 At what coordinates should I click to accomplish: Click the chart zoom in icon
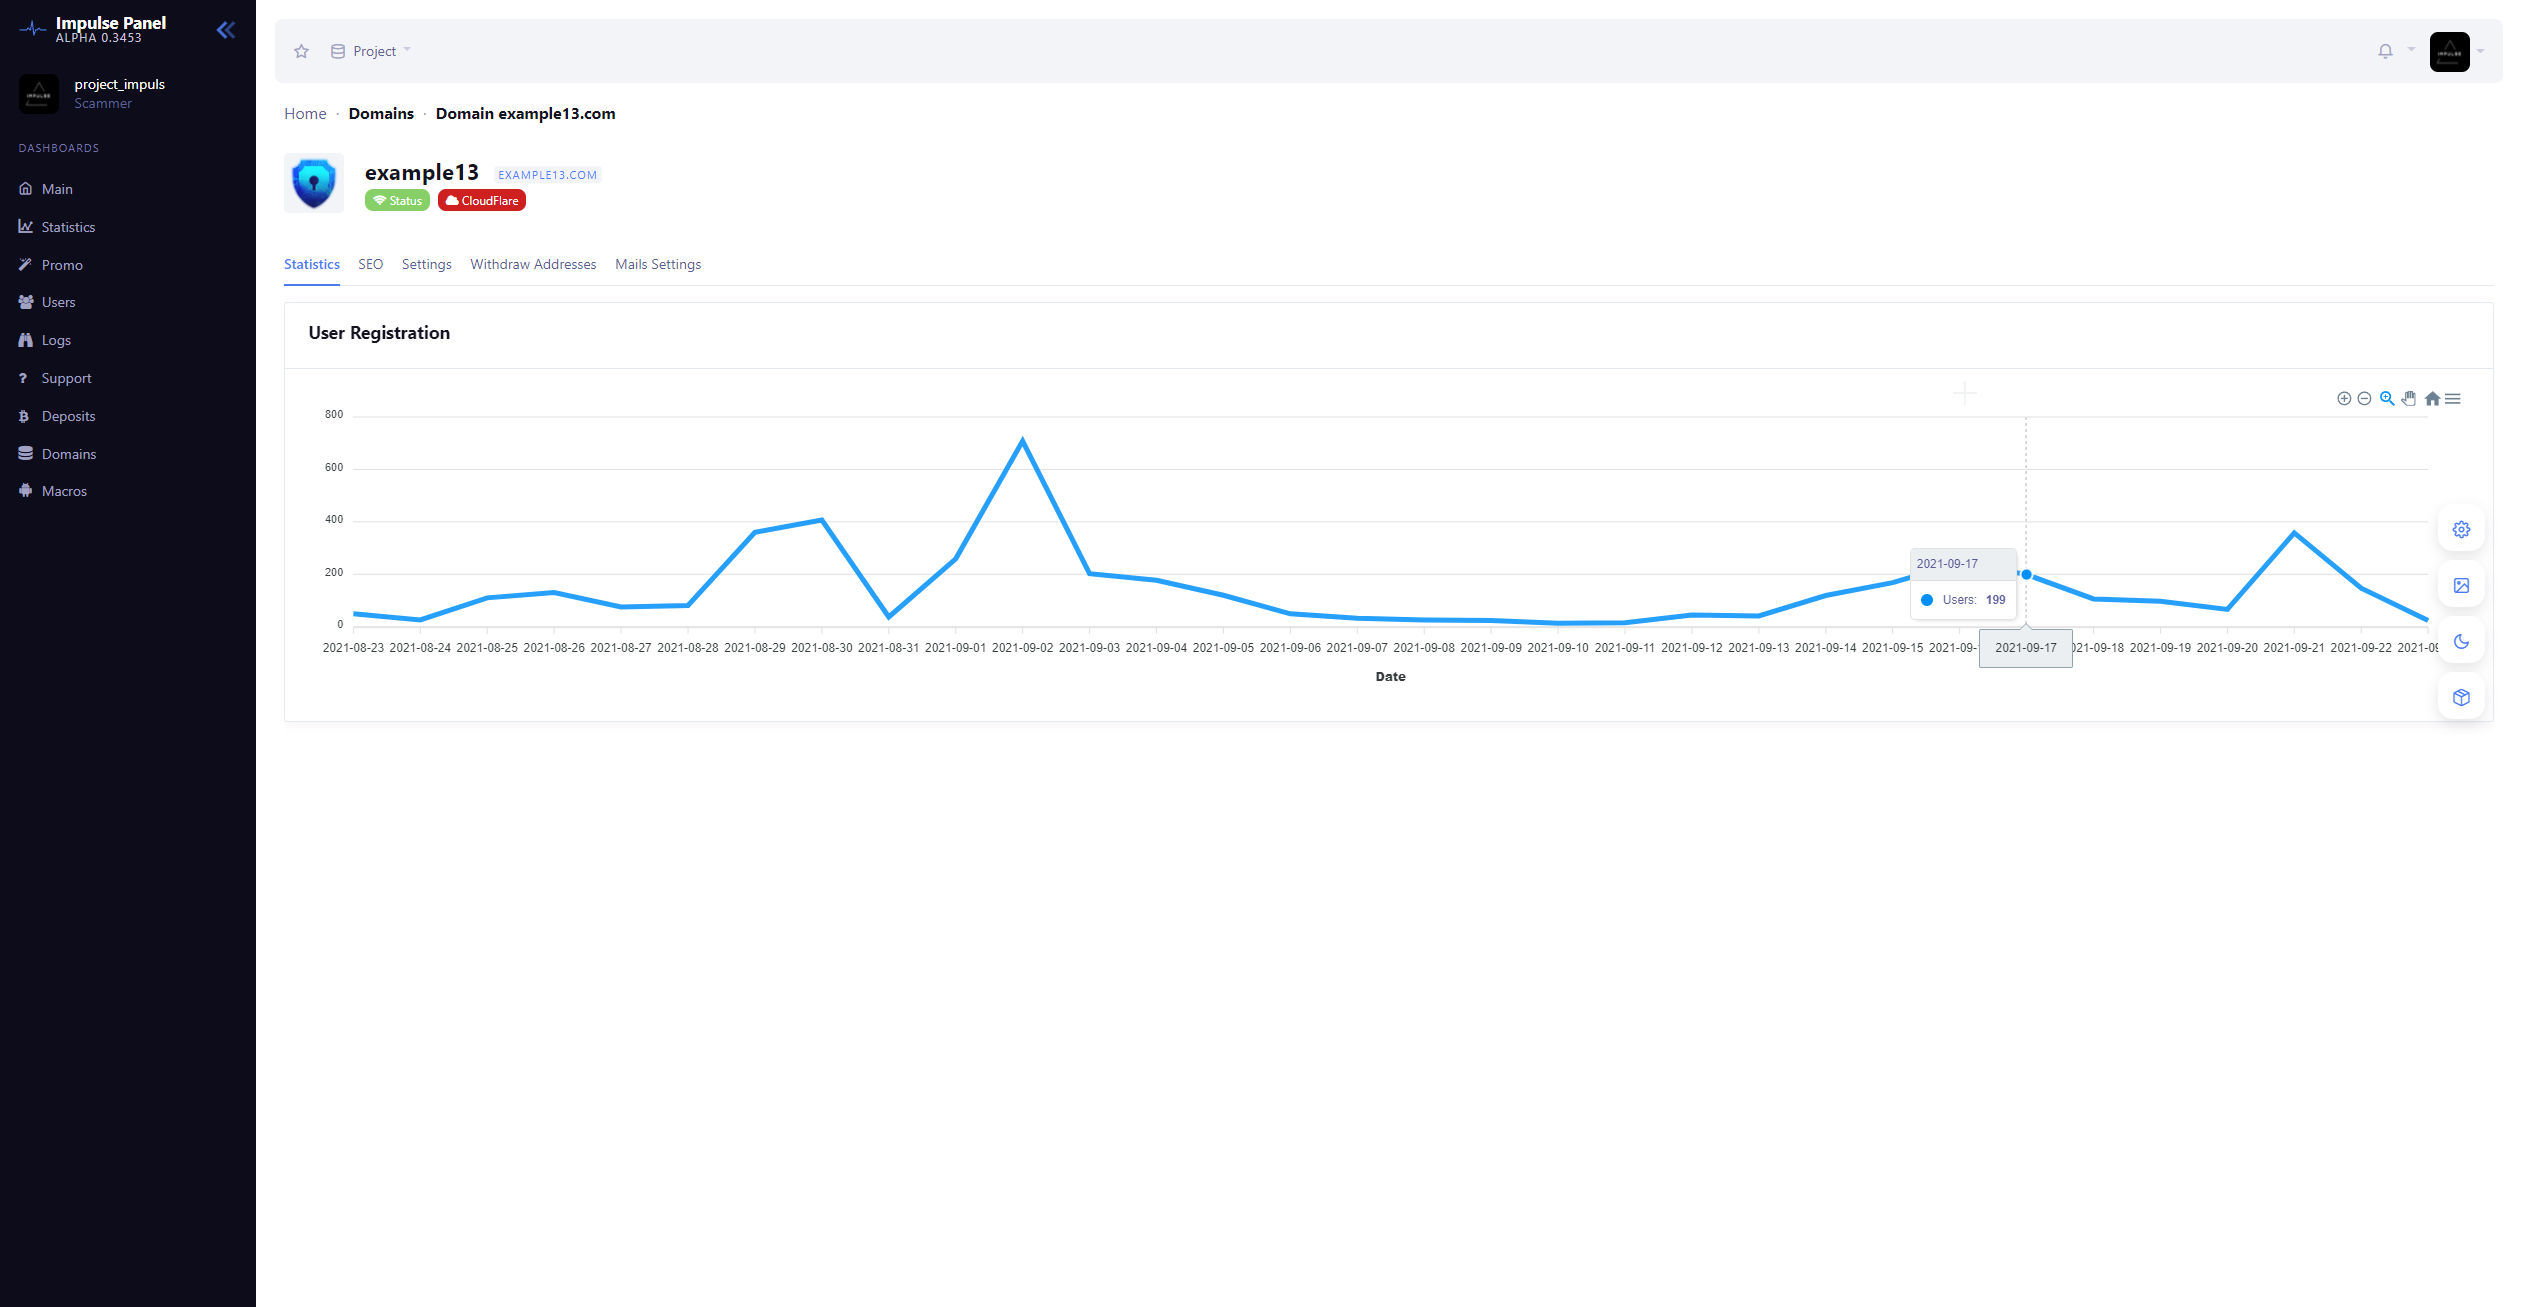tap(2343, 399)
